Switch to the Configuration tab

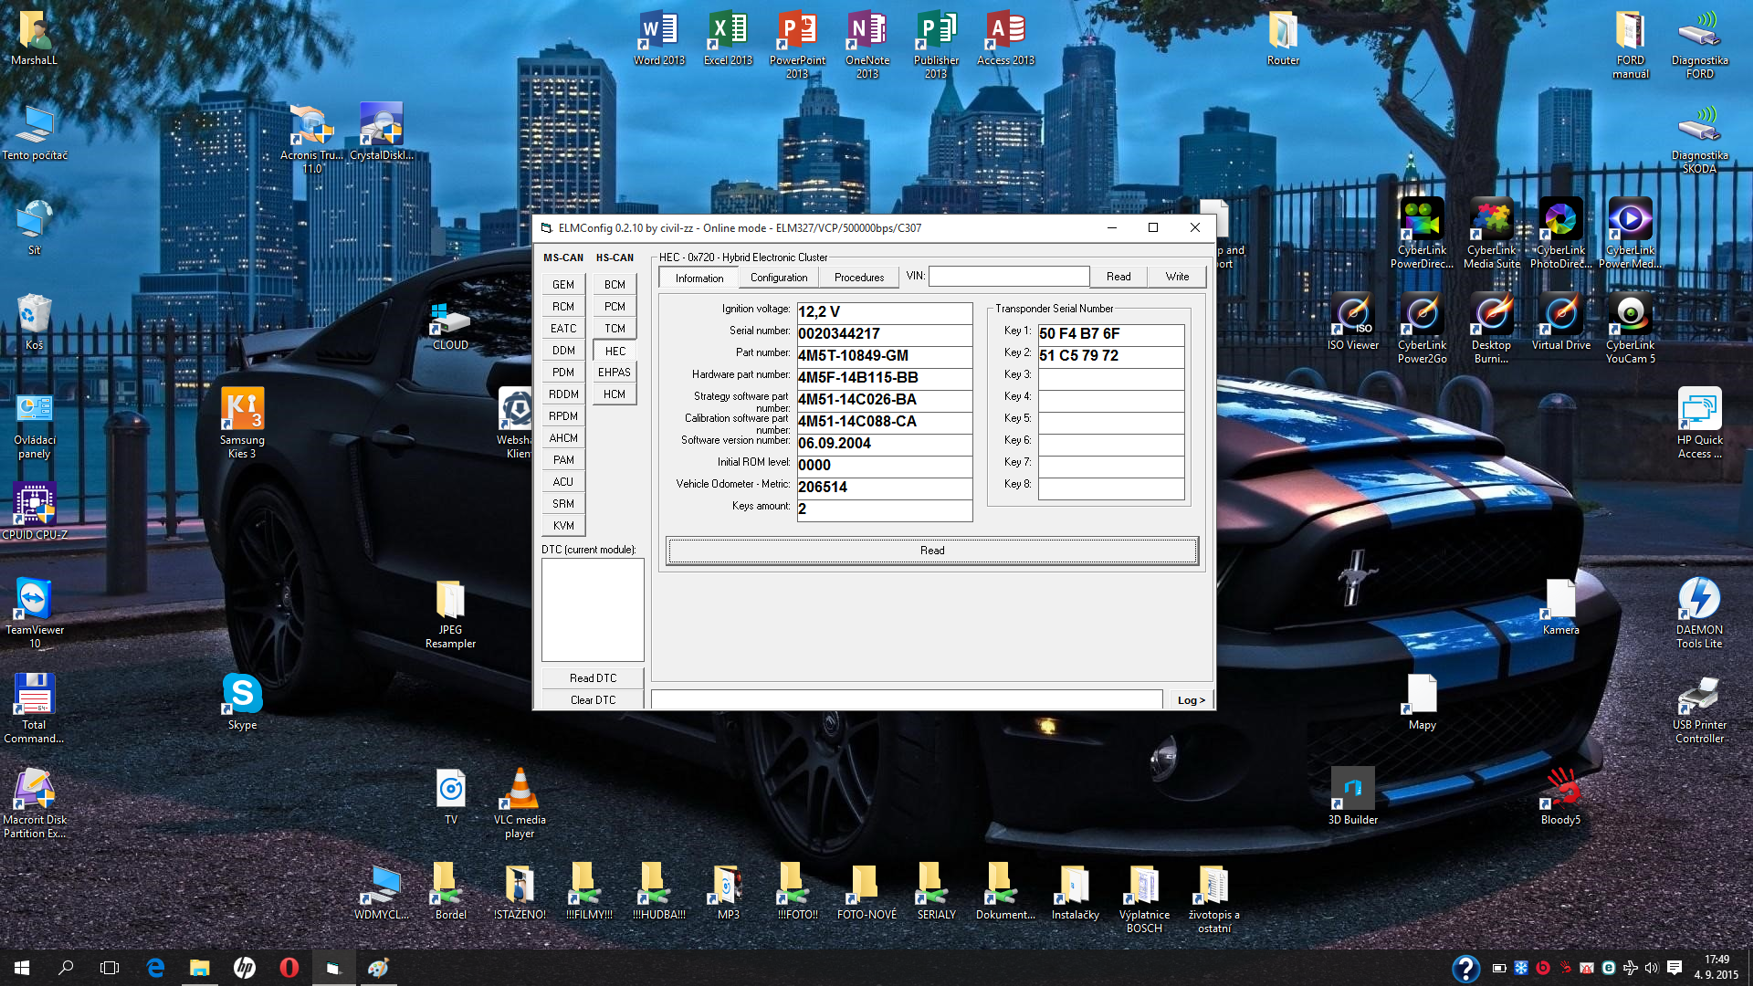778,278
